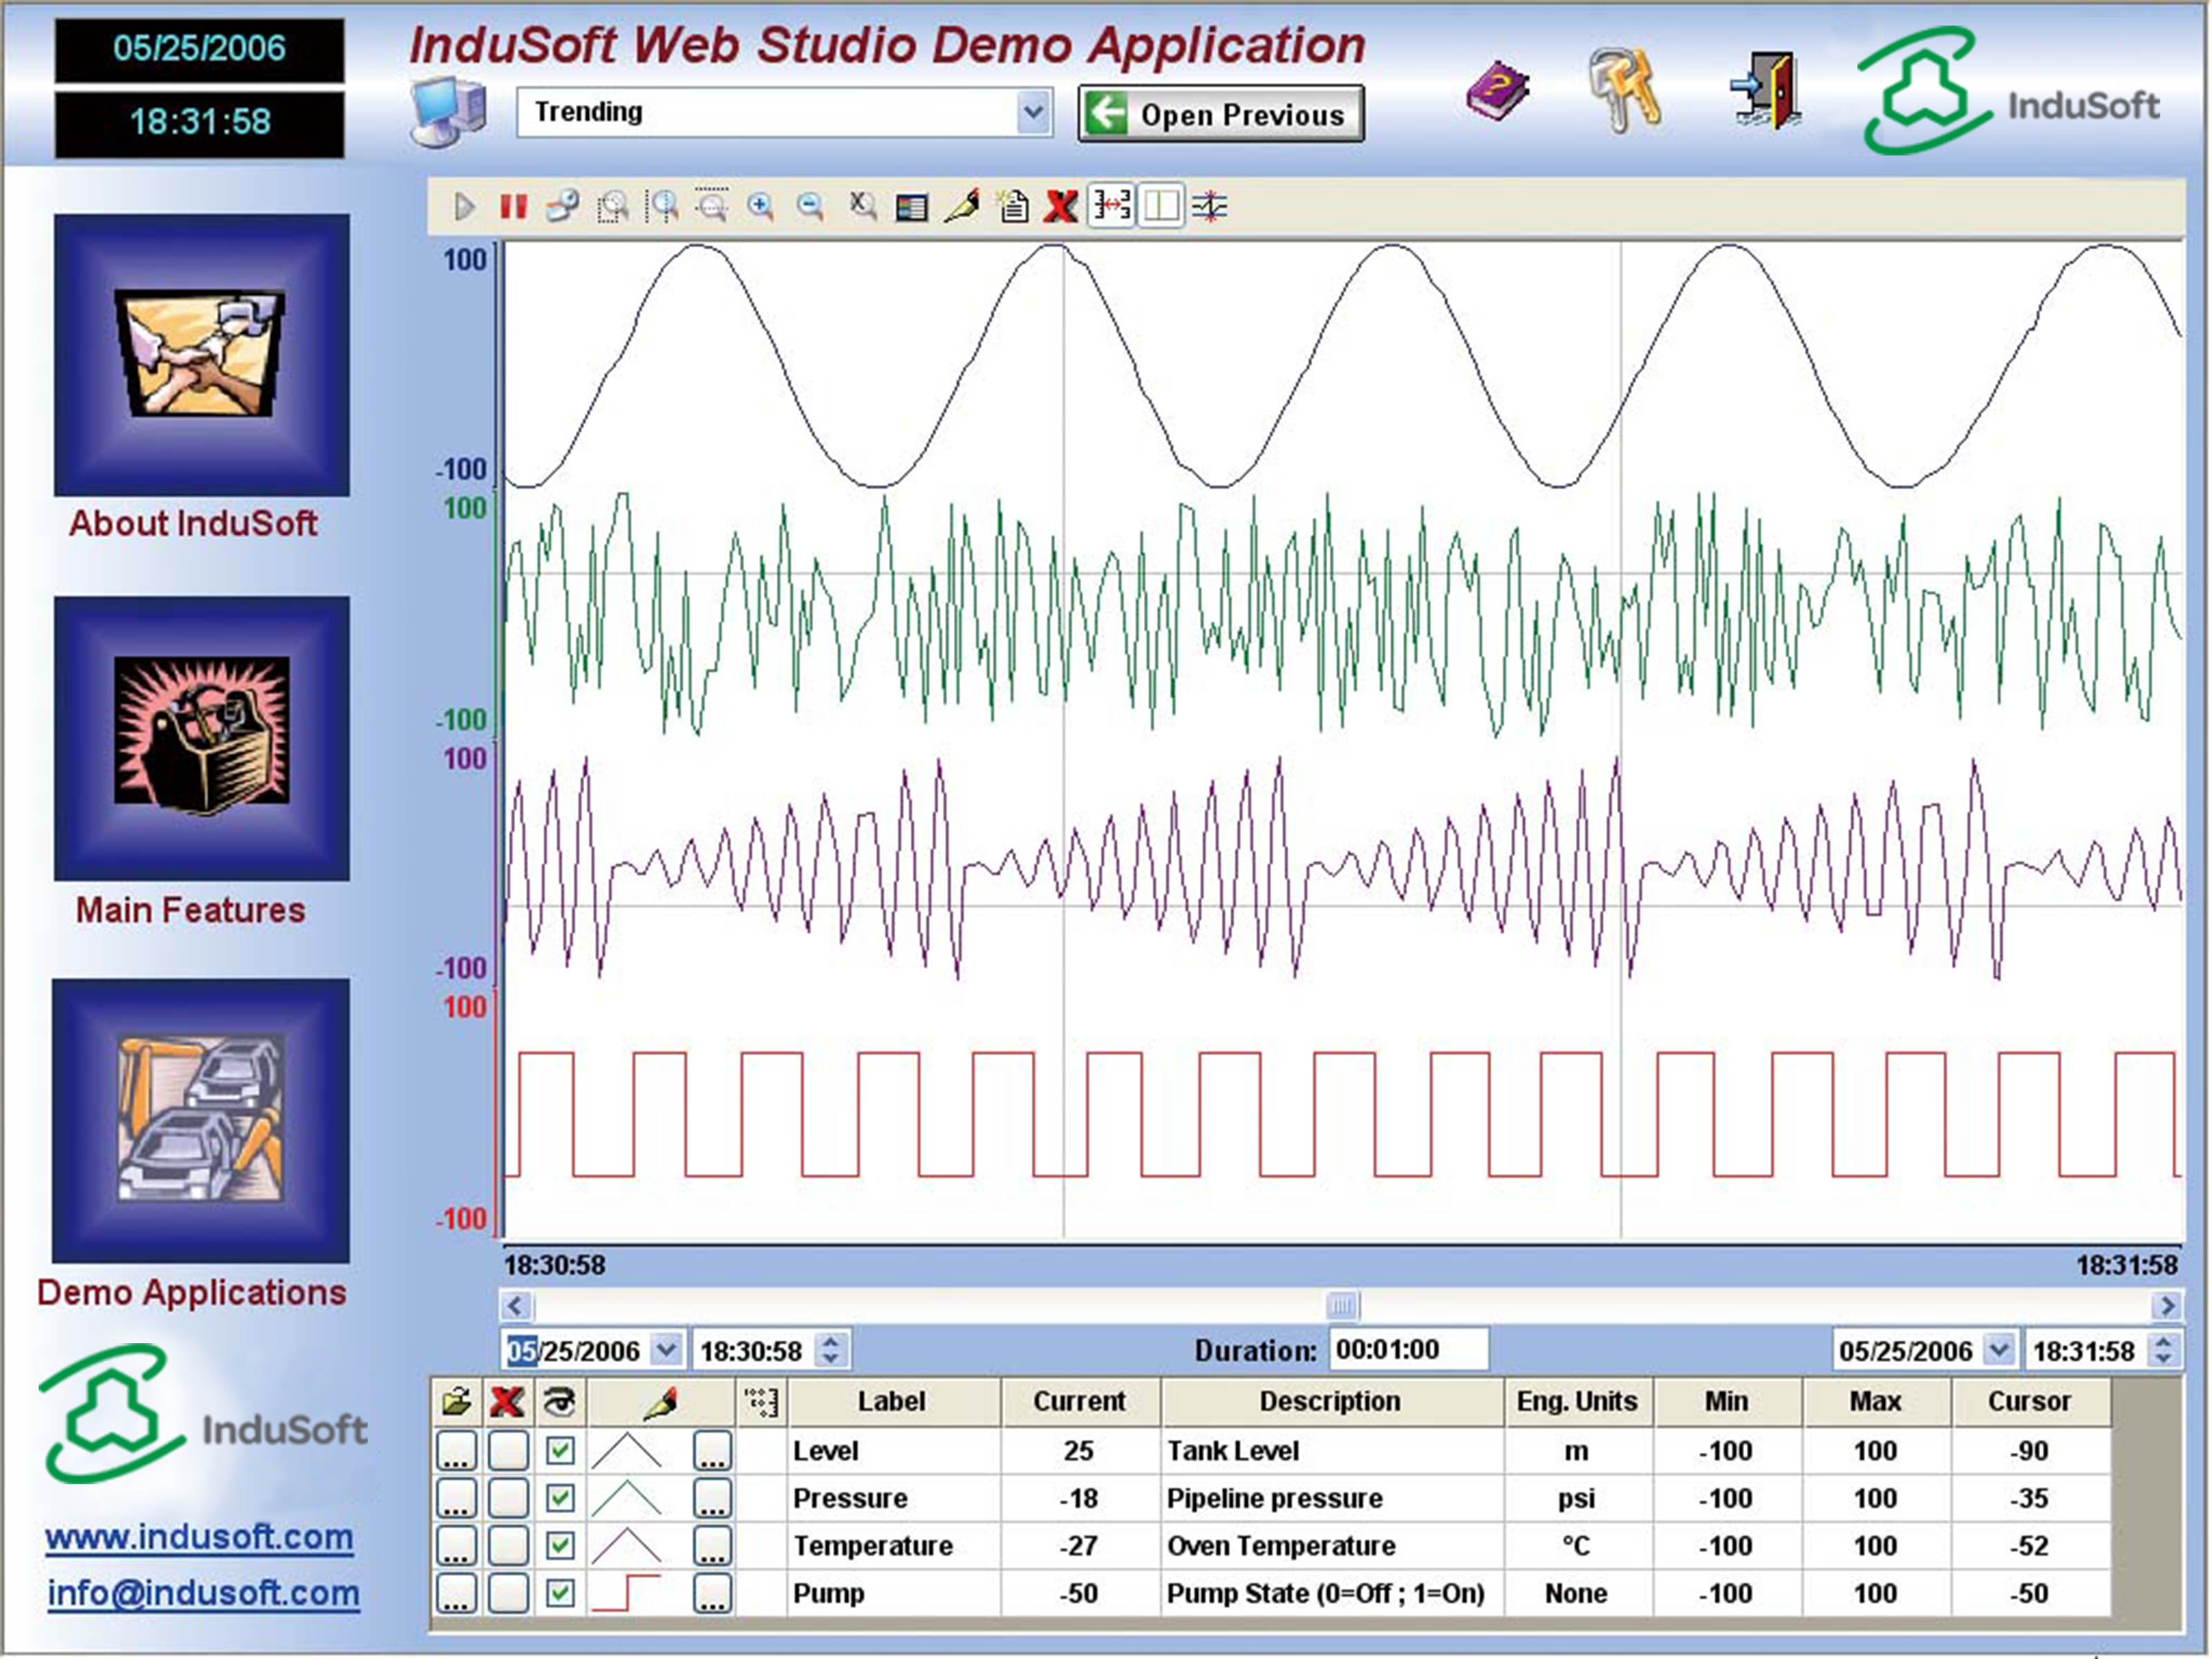
Task: Click the Duration 00:01:00 field
Action: (x=1408, y=1350)
